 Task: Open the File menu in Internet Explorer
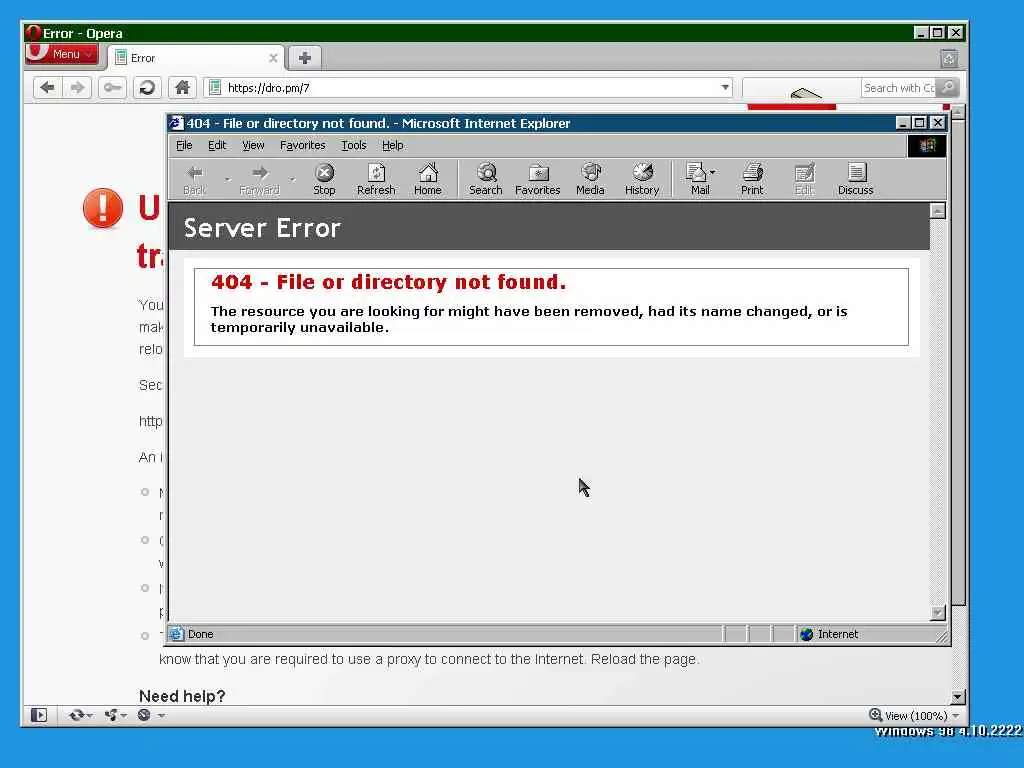pyautogui.click(x=184, y=145)
